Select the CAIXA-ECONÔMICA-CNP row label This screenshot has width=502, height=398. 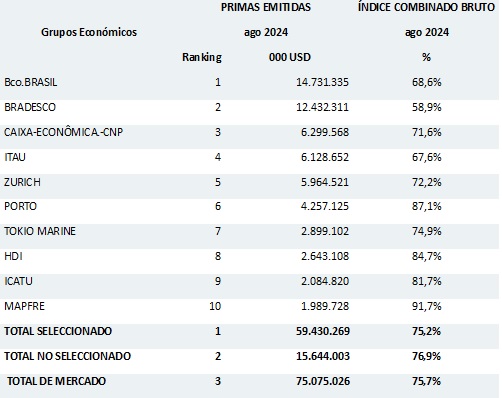point(63,132)
